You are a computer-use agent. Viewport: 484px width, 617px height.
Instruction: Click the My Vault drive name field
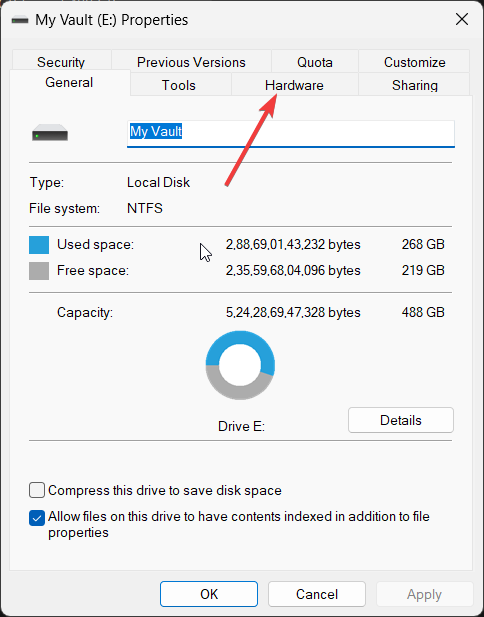291,134
